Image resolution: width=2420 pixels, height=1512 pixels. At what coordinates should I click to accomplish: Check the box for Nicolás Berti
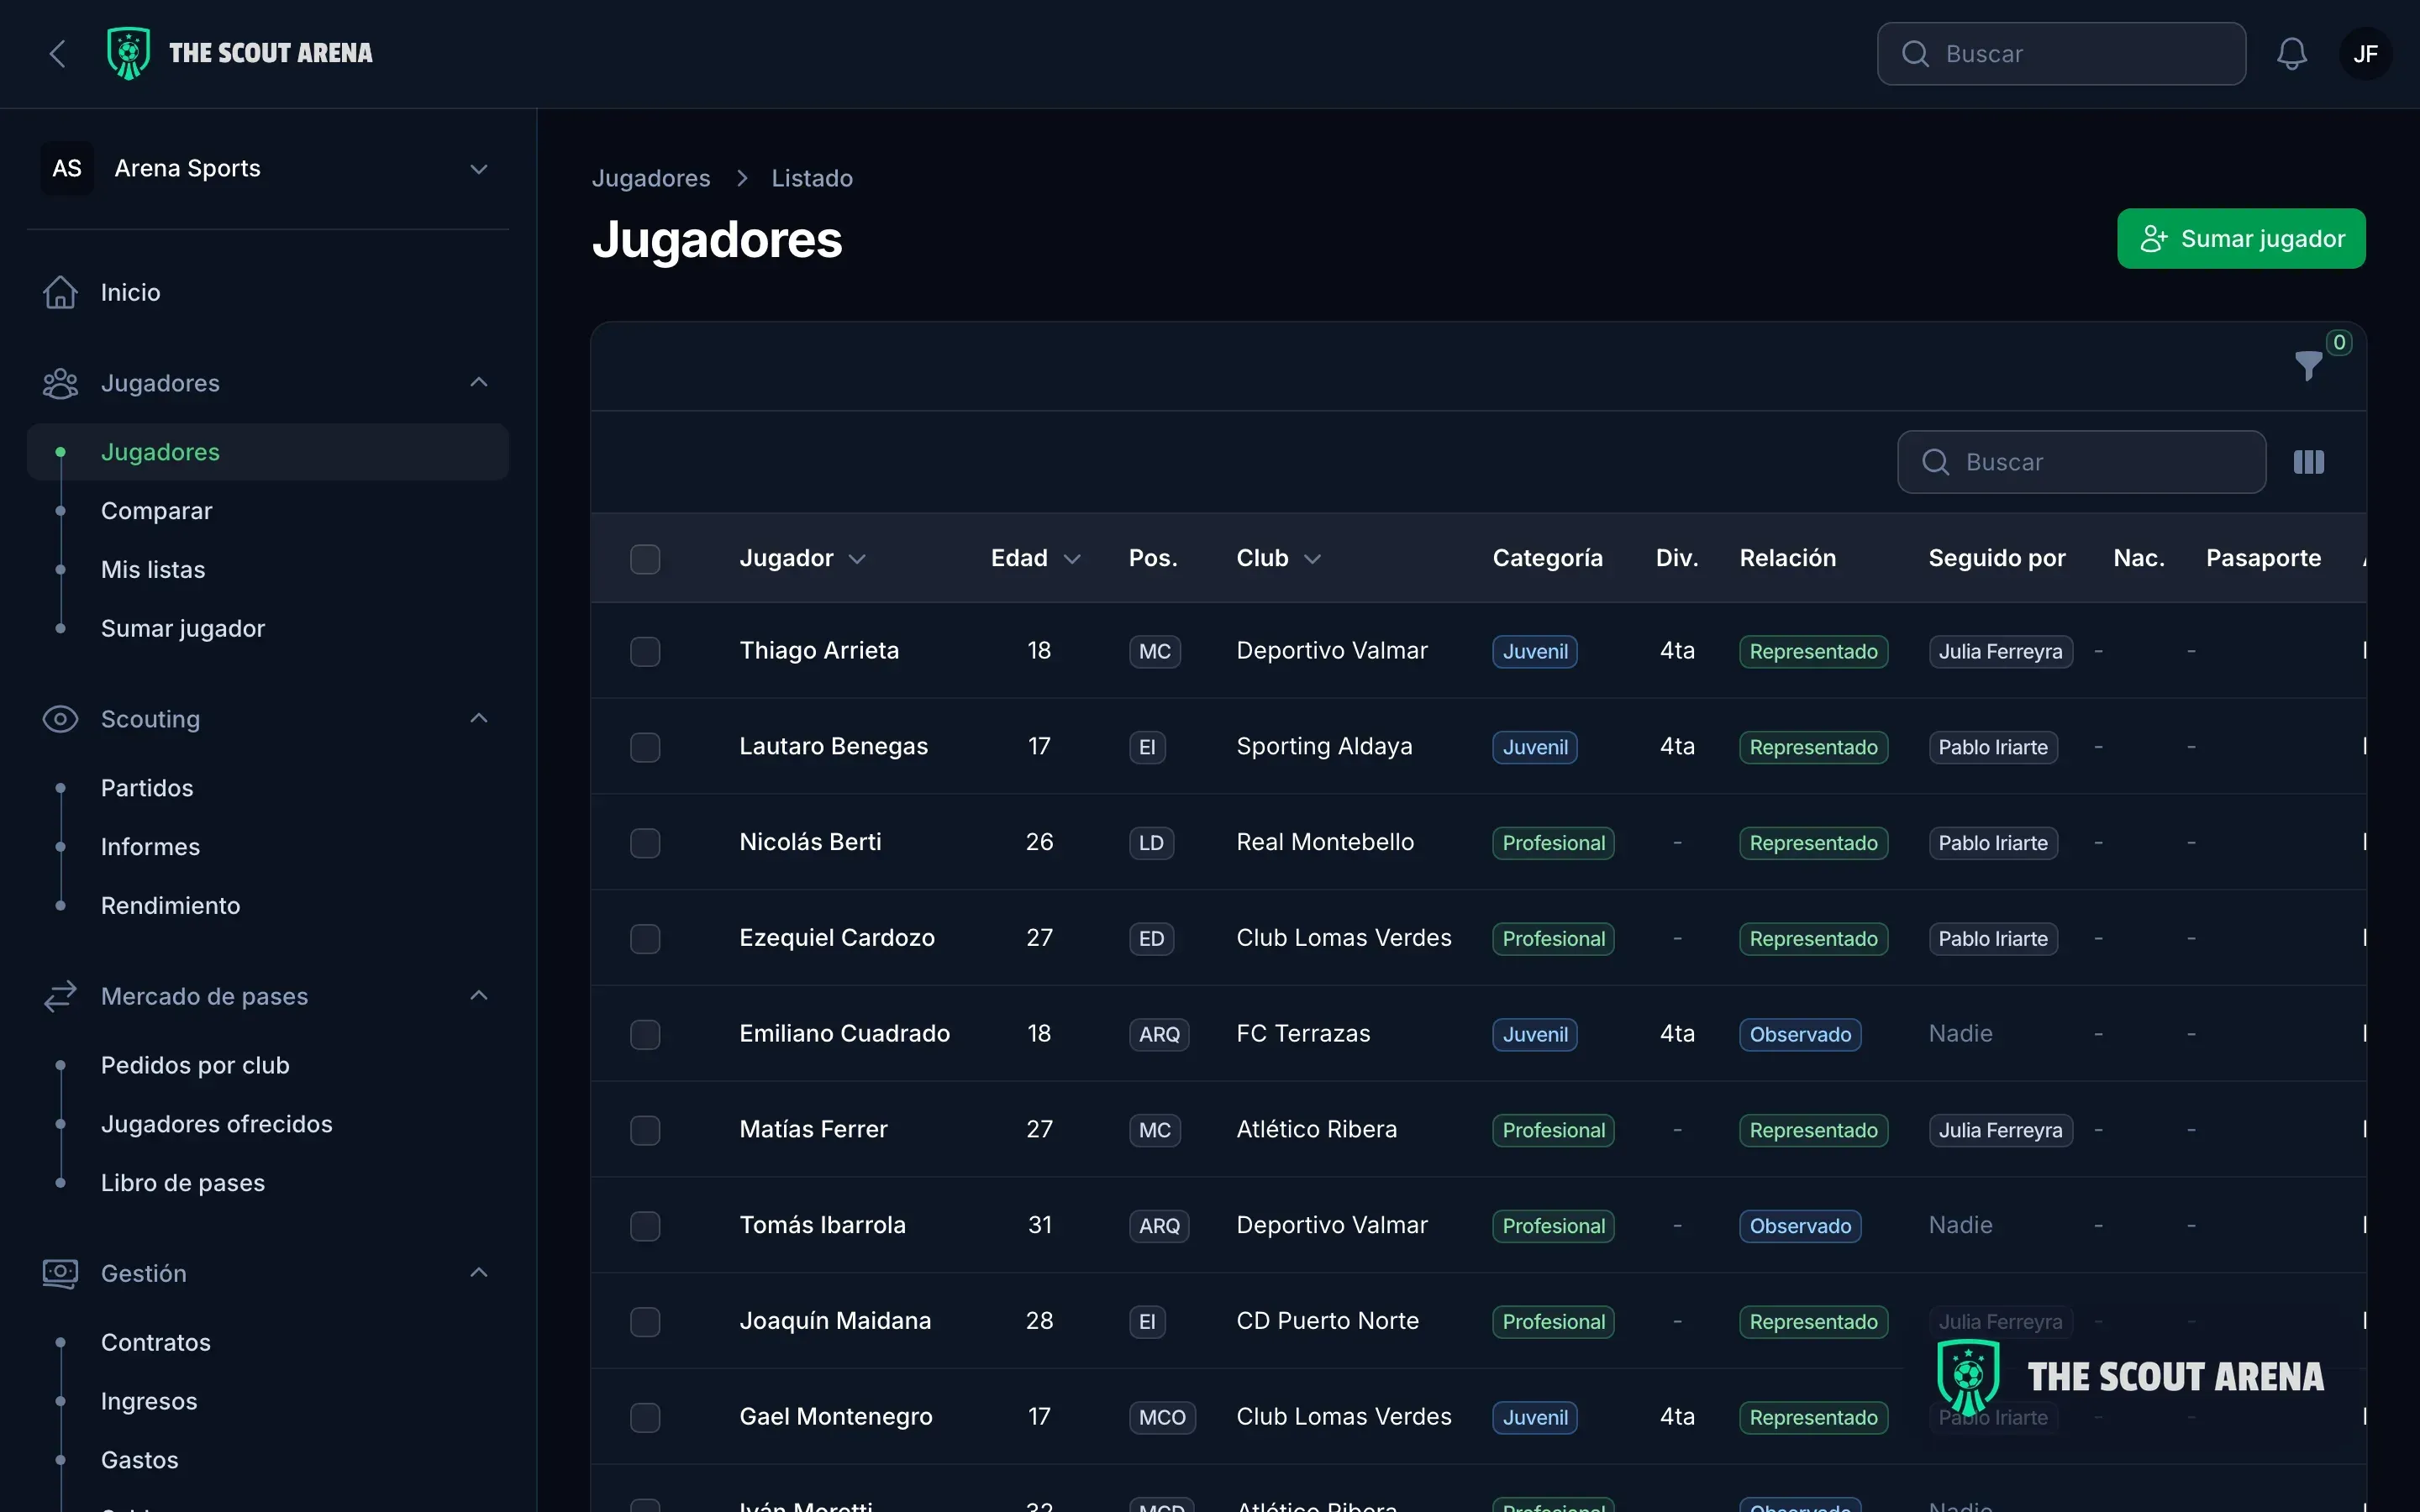tap(645, 843)
